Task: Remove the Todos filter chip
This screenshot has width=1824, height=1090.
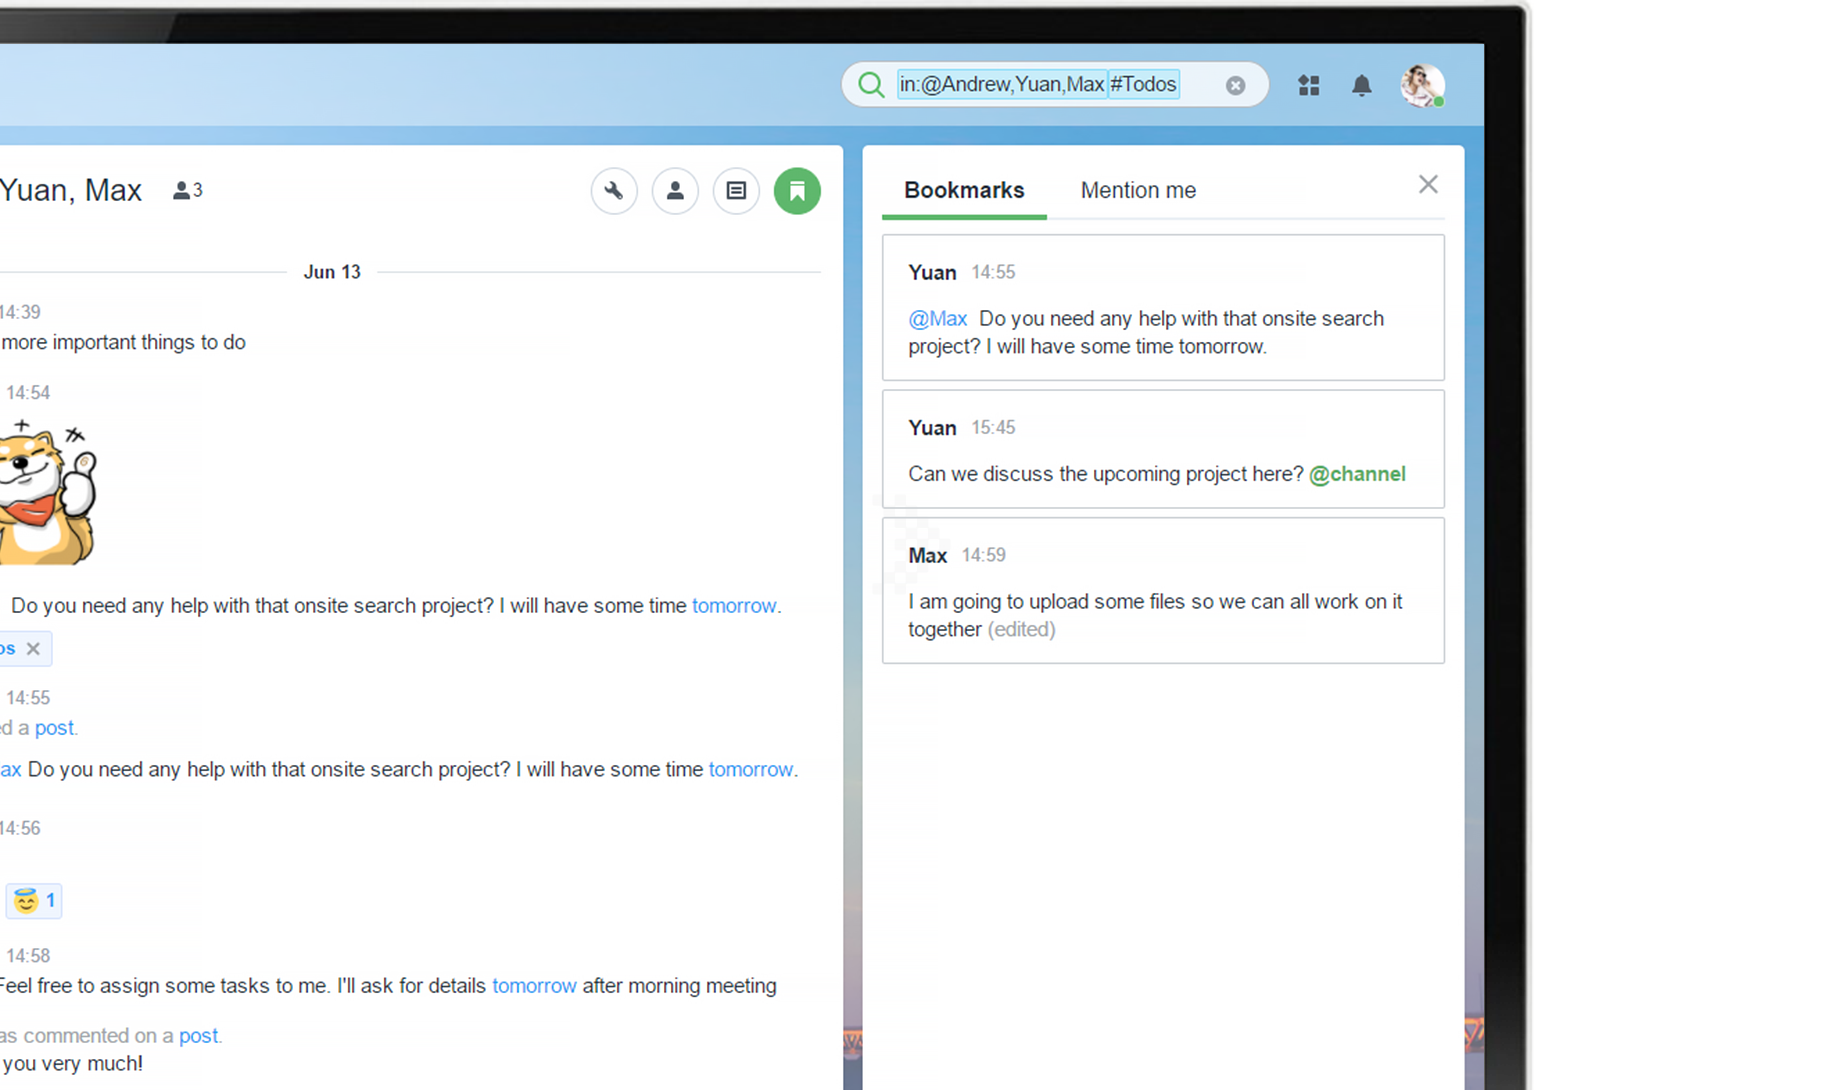Action: (x=31, y=648)
